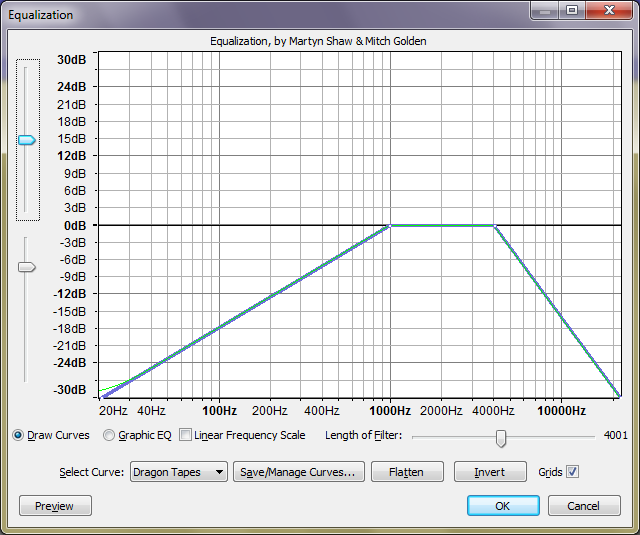The image size is (640, 535).
Task: Cancel the Equalization dialog
Action: pyautogui.click(x=584, y=506)
